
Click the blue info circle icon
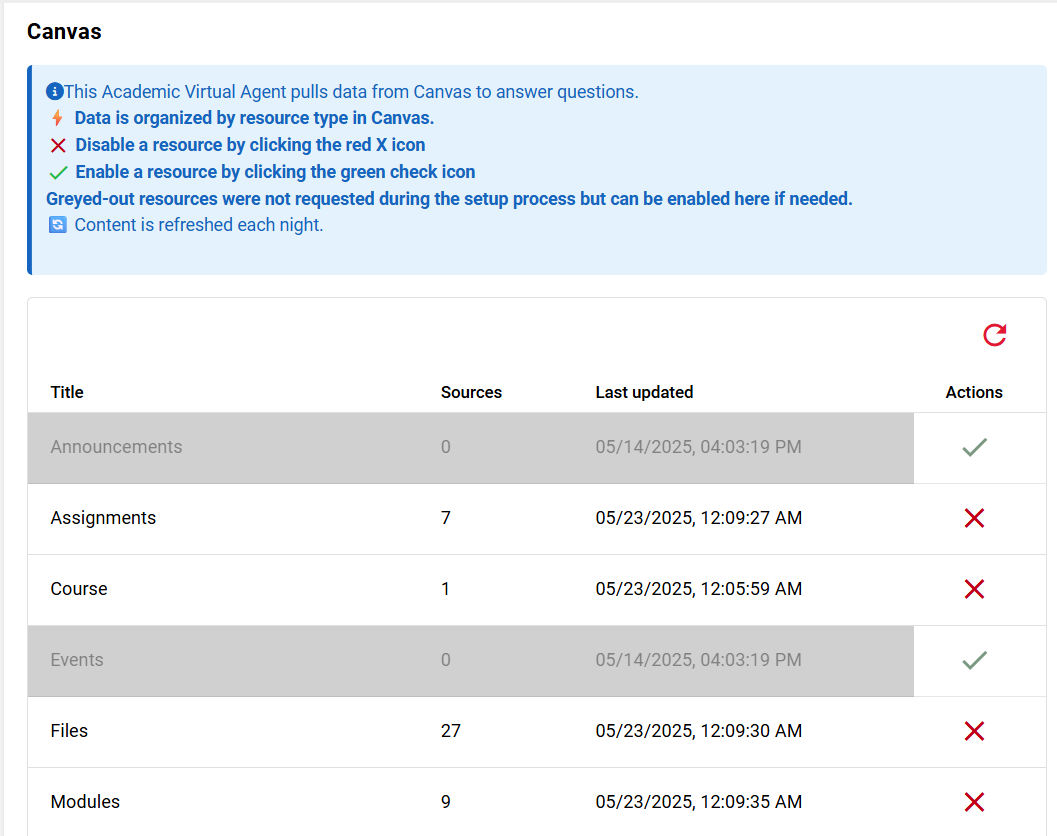coord(55,91)
